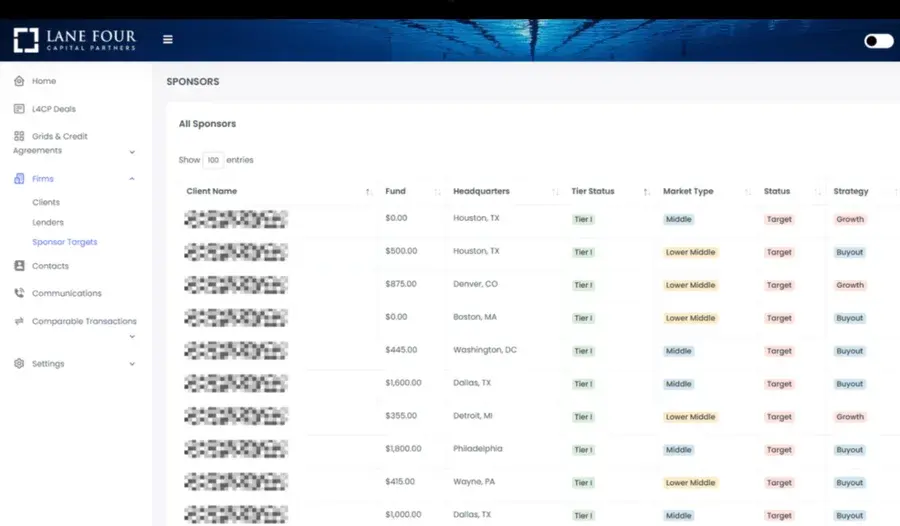Click the $415.00 fund value
Viewport: 900px width, 526px height.
pyautogui.click(x=400, y=482)
